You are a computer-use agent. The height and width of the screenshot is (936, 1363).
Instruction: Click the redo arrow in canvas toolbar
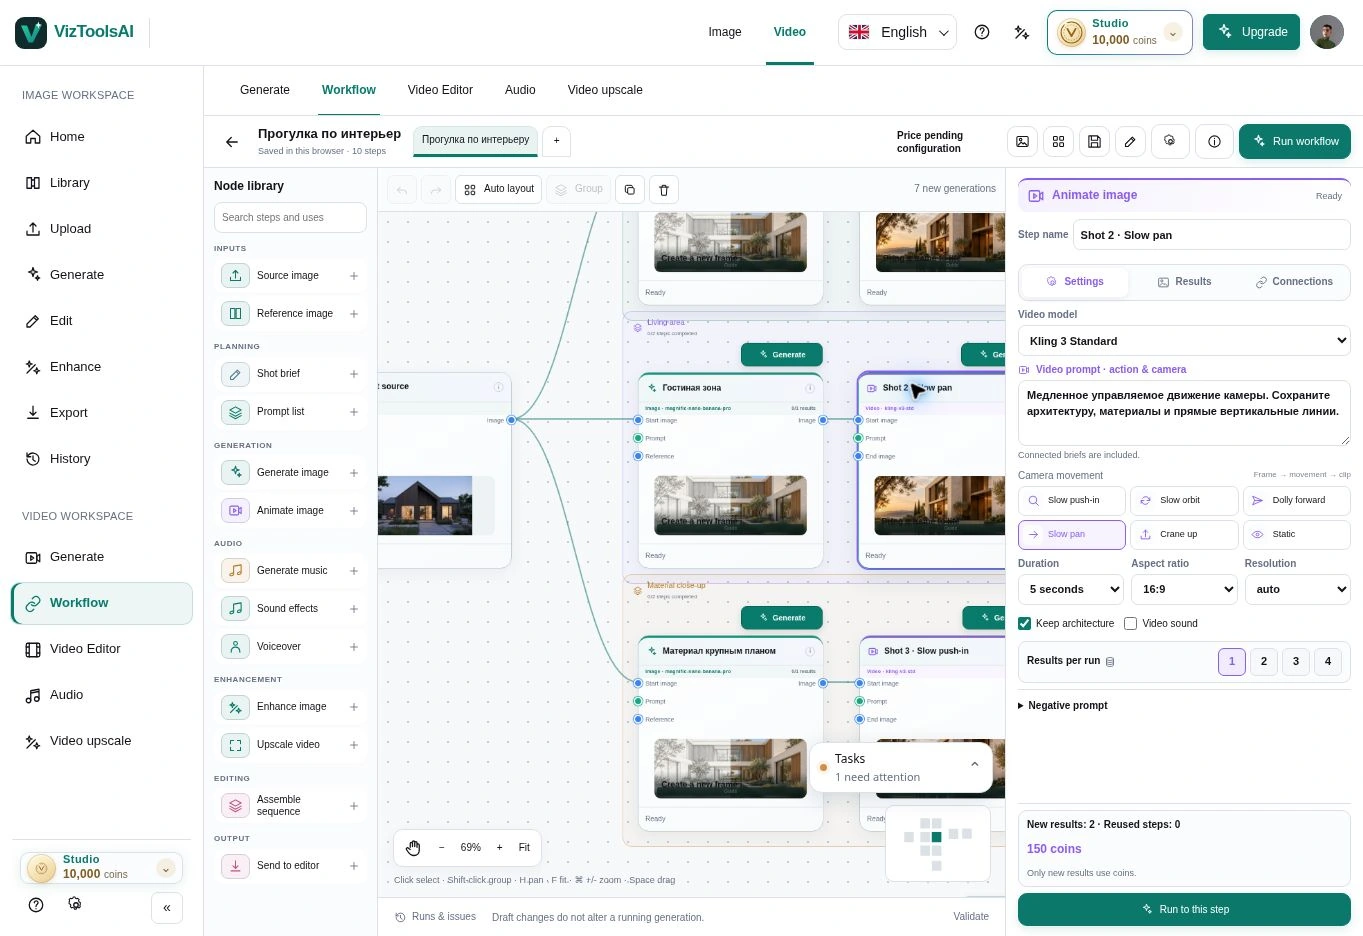(x=436, y=189)
